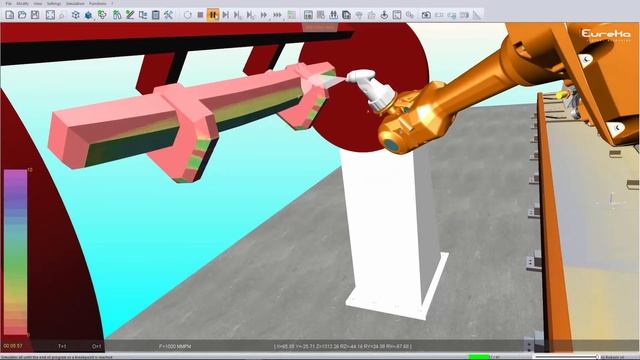The height and width of the screenshot is (360, 640).
Task: Fit the view with the expand-arrows icon
Action: [50, 15]
